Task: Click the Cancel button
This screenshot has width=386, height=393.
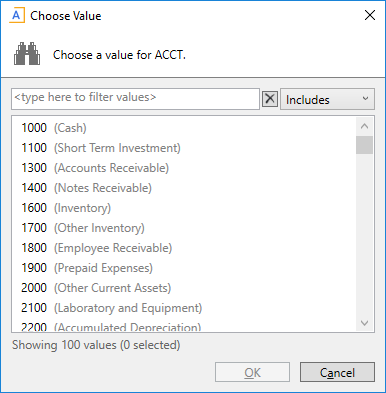Action: pyautogui.click(x=337, y=372)
